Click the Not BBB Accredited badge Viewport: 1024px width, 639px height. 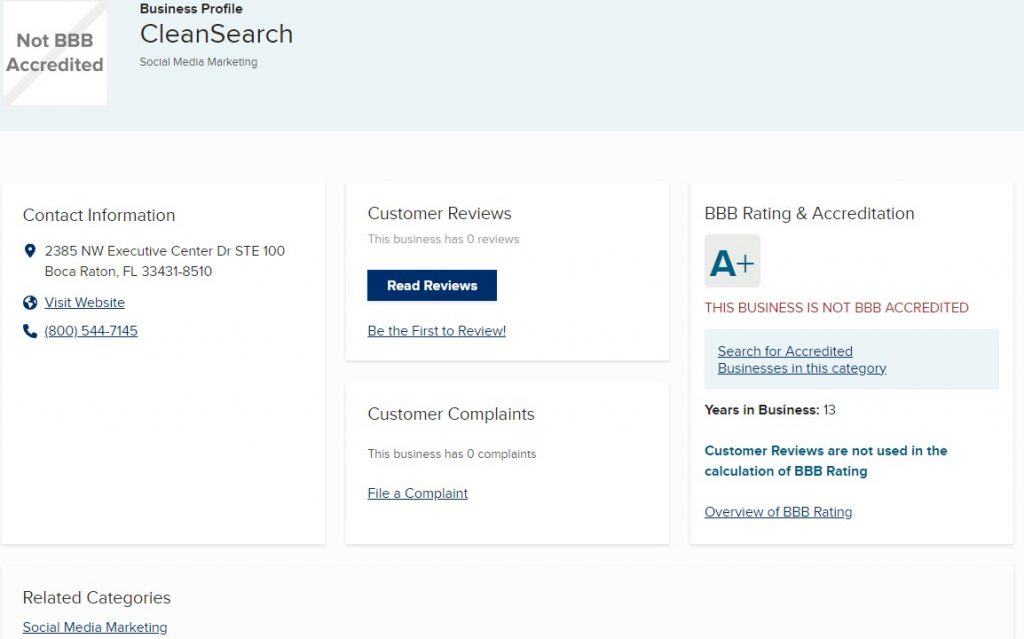click(55, 52)
